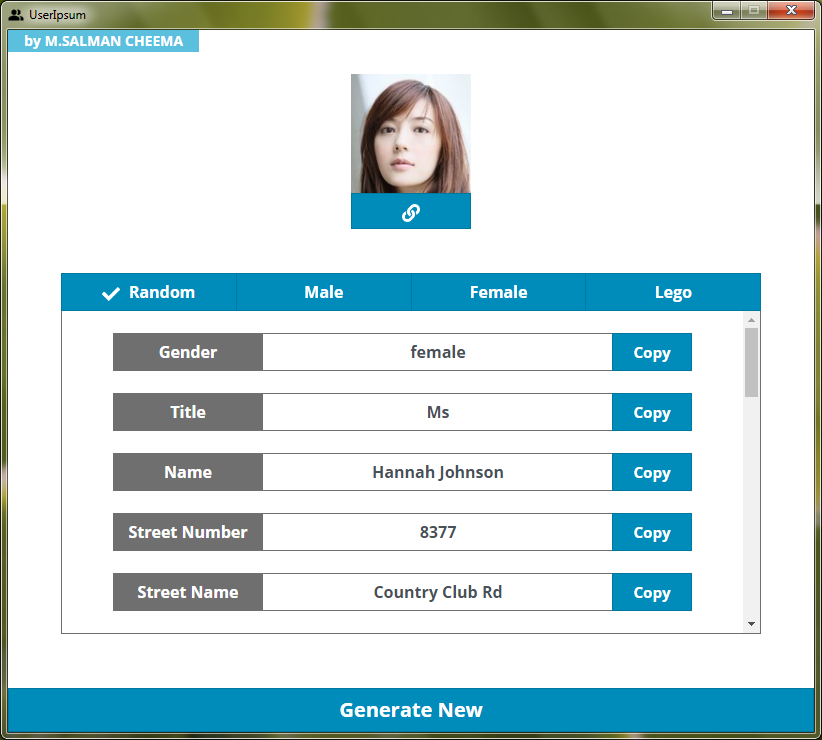Click the UserIpsum icon in the title bar

[14, 13]
